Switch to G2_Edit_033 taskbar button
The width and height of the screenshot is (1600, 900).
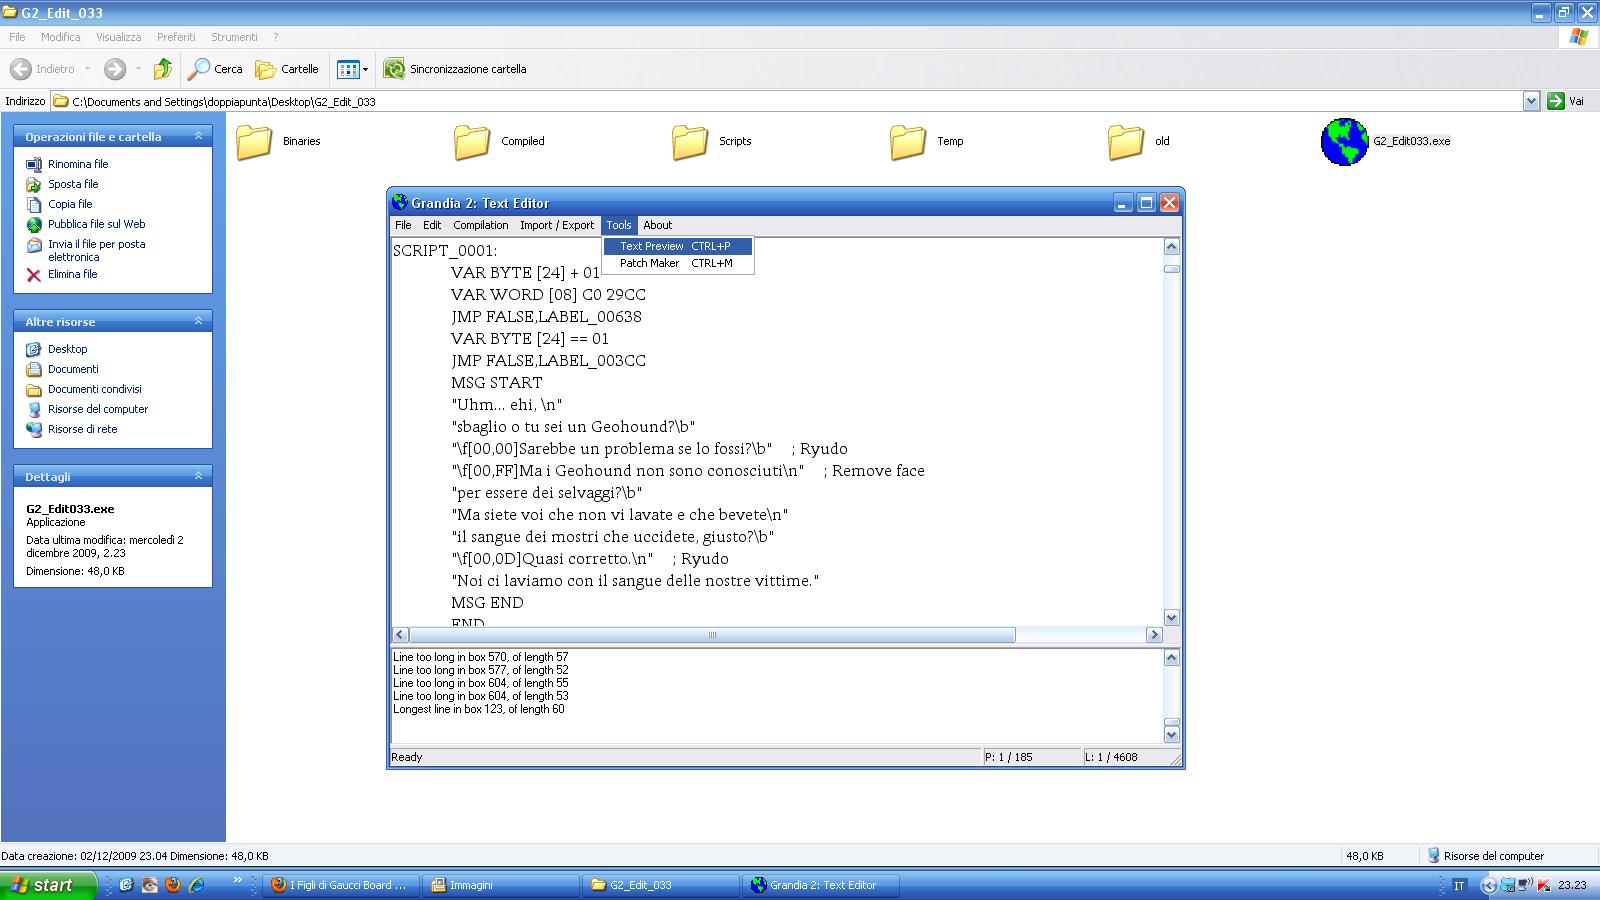(x=660, y=885)
